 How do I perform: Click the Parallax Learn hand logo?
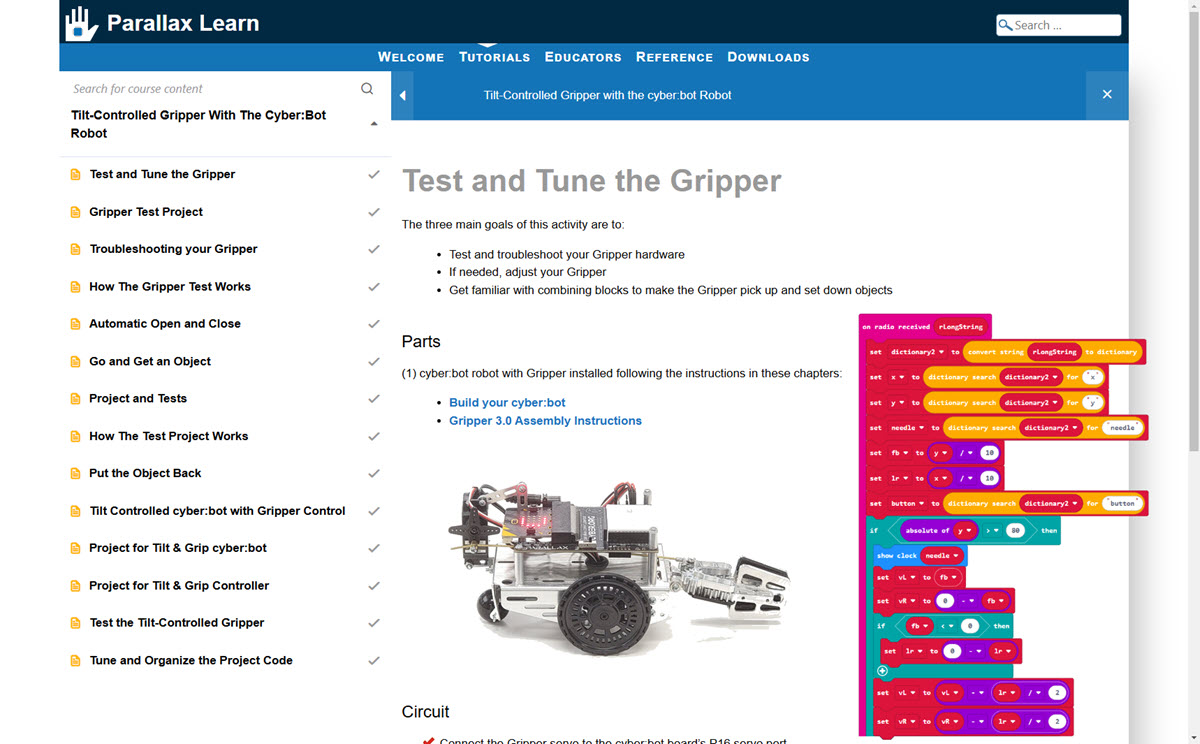click(80, 23)
